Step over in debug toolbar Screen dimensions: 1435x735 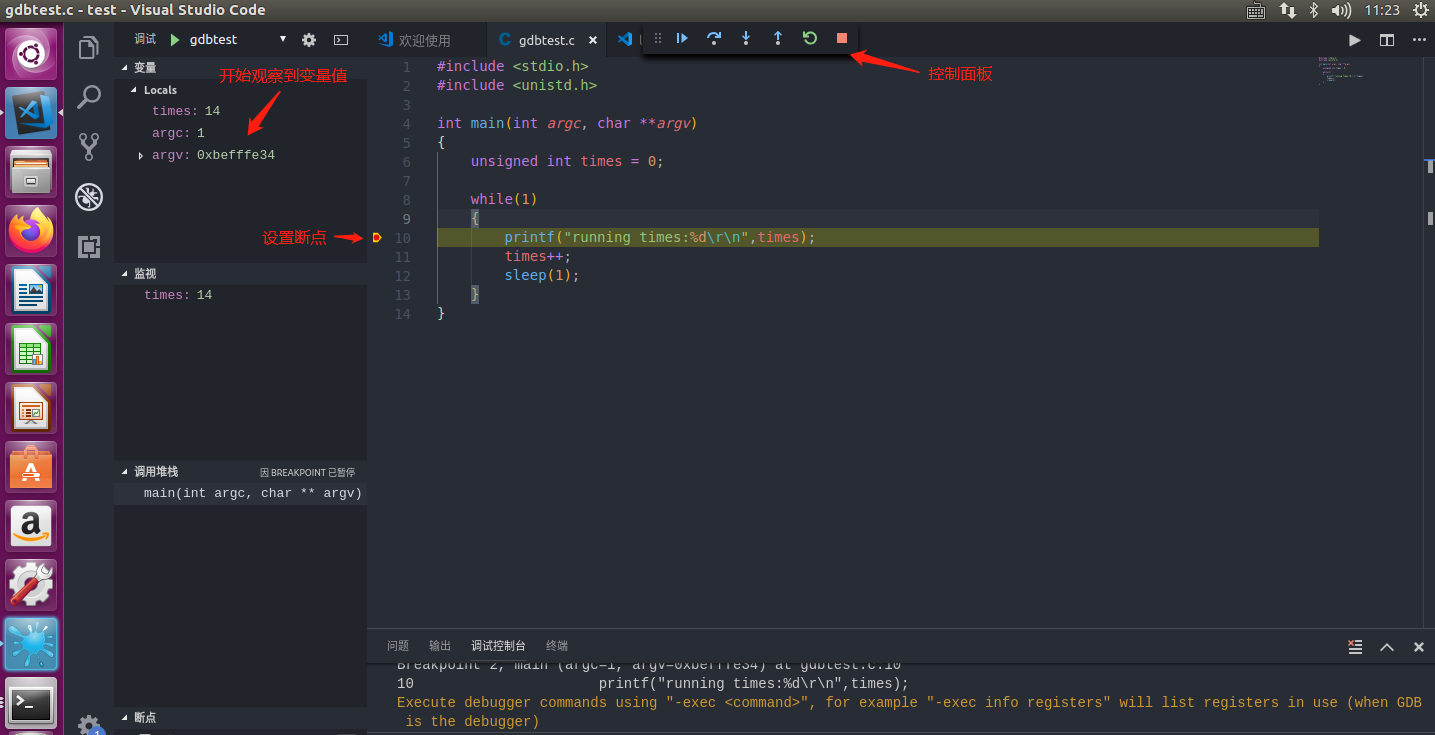click(x=714, y=38)
